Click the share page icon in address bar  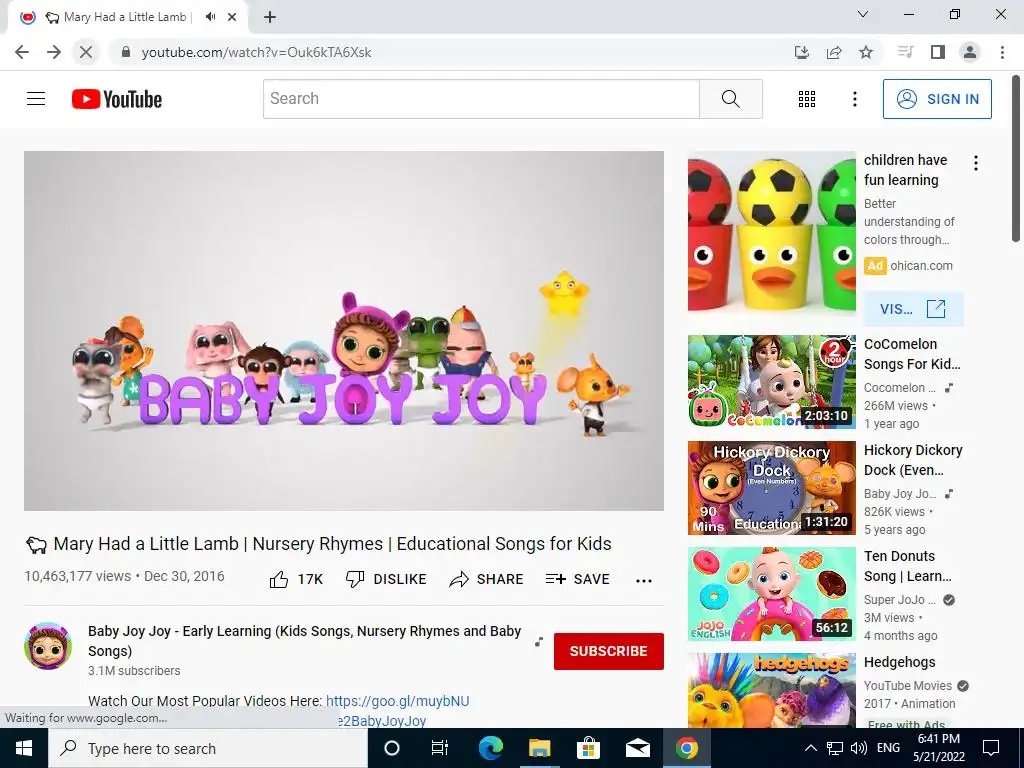[834, 52]
